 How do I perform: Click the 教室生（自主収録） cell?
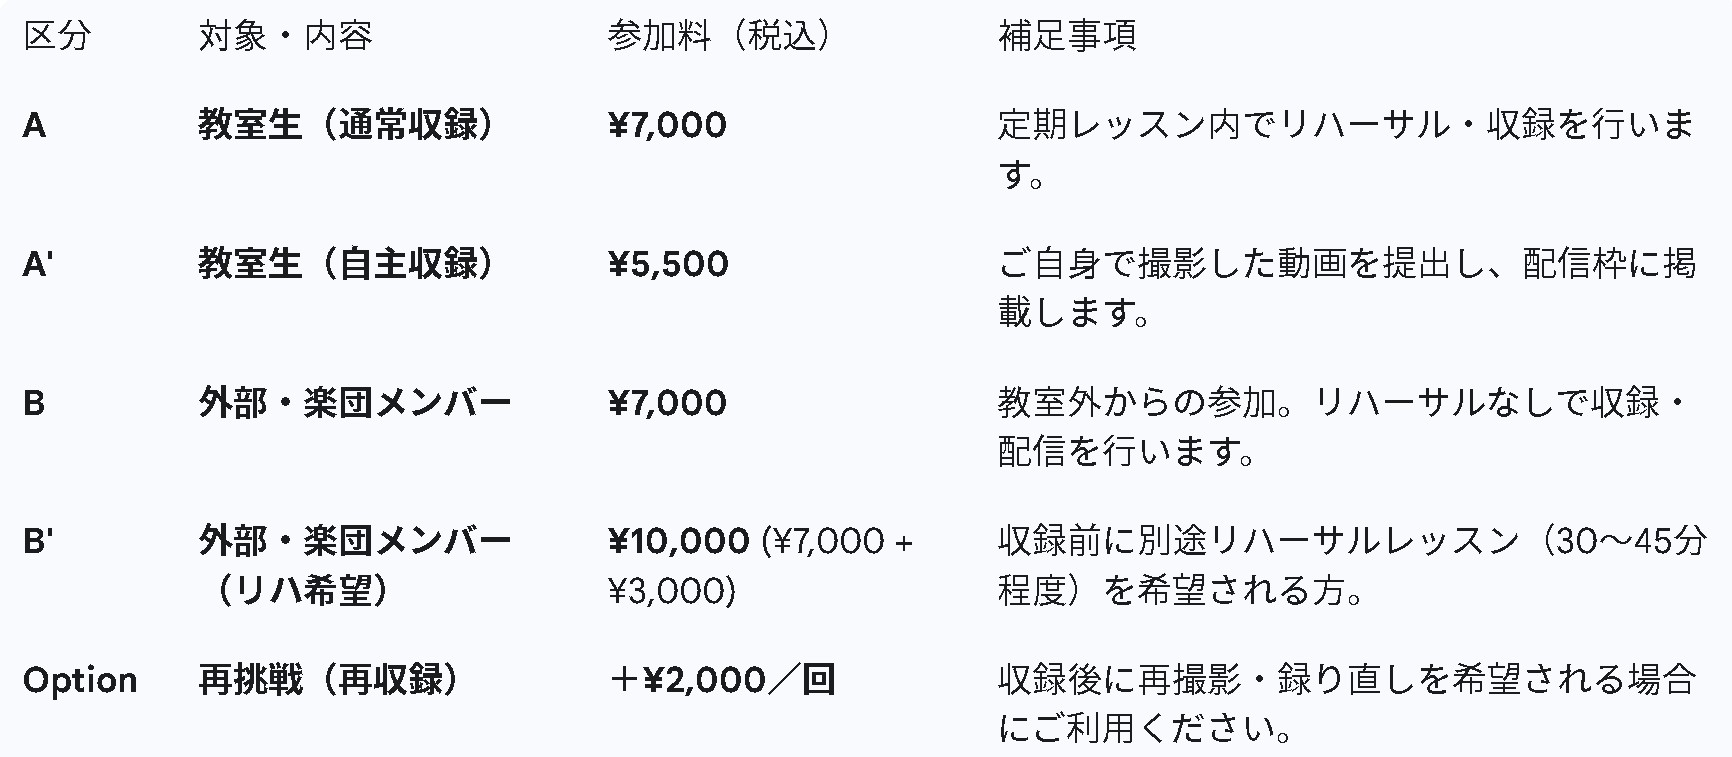pyautogui.click(x=346, y=264)
